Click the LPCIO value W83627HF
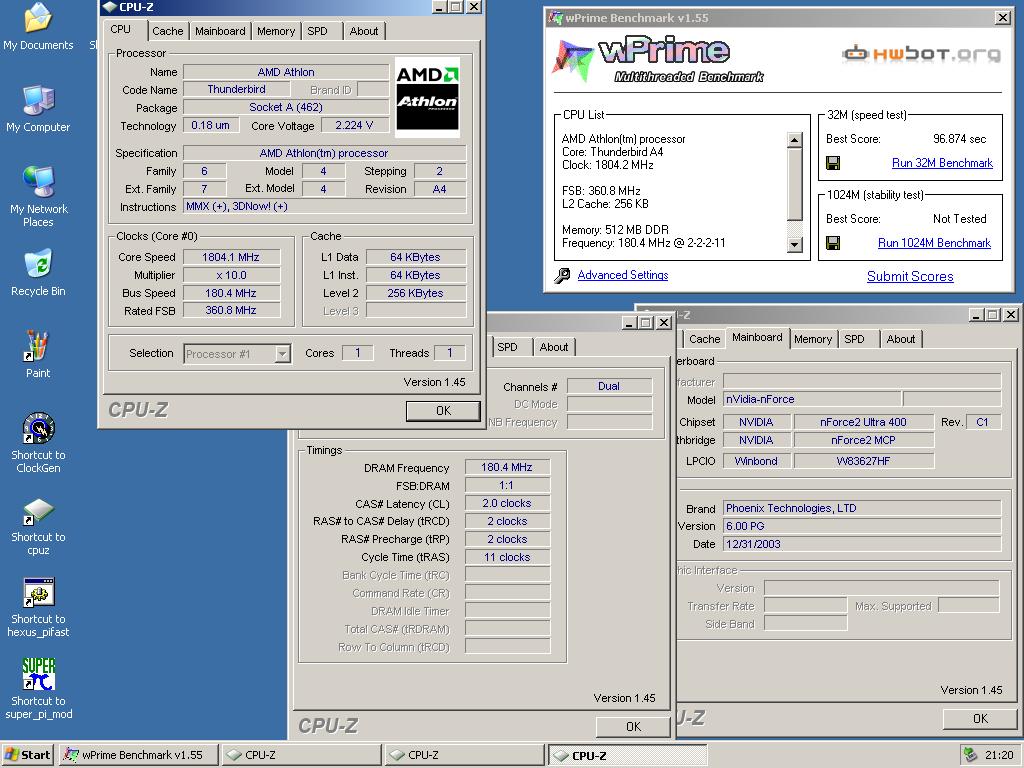Image resolution: width=1024 pixels, height=768 pixels. coord(863,461)
